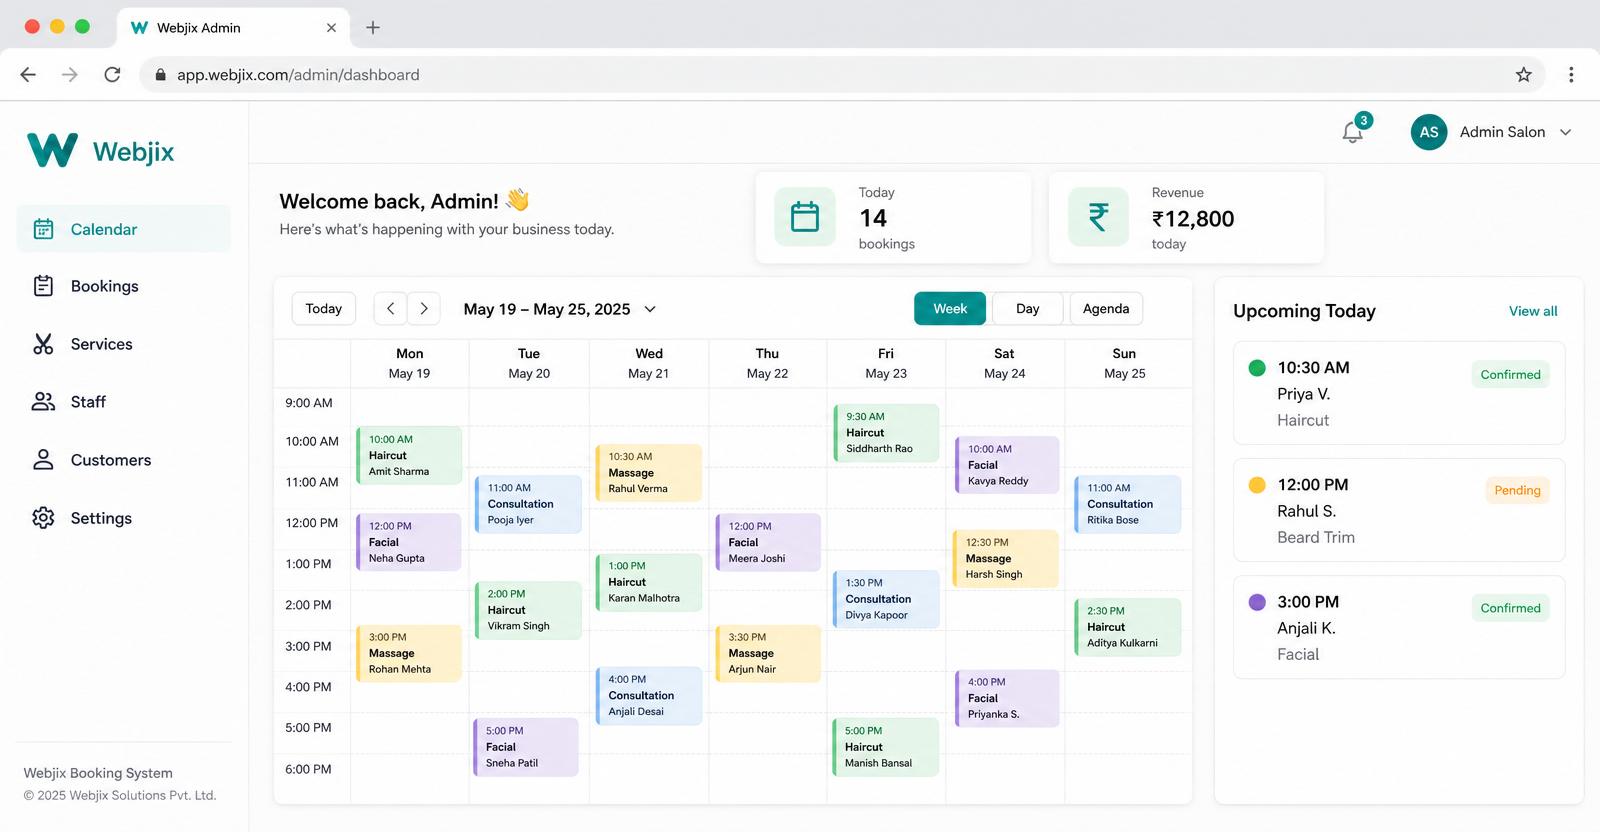Click the calendar icon in Today bookings card
1600x832 pixels.
[805, 217]
